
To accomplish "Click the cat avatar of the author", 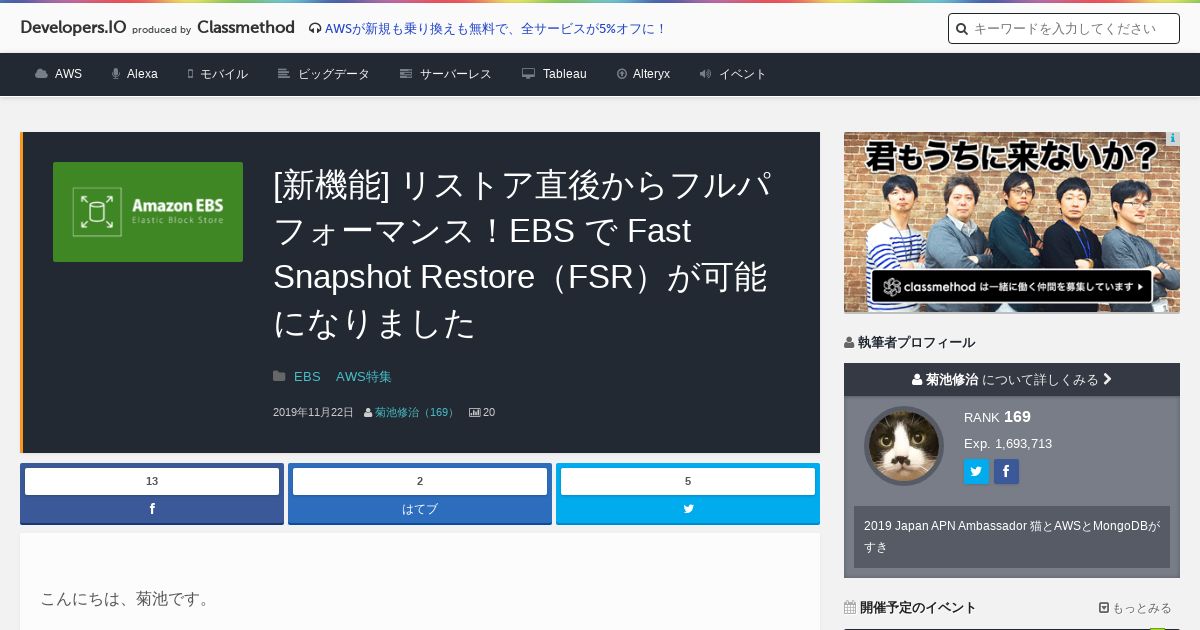I will click(904, 446).
